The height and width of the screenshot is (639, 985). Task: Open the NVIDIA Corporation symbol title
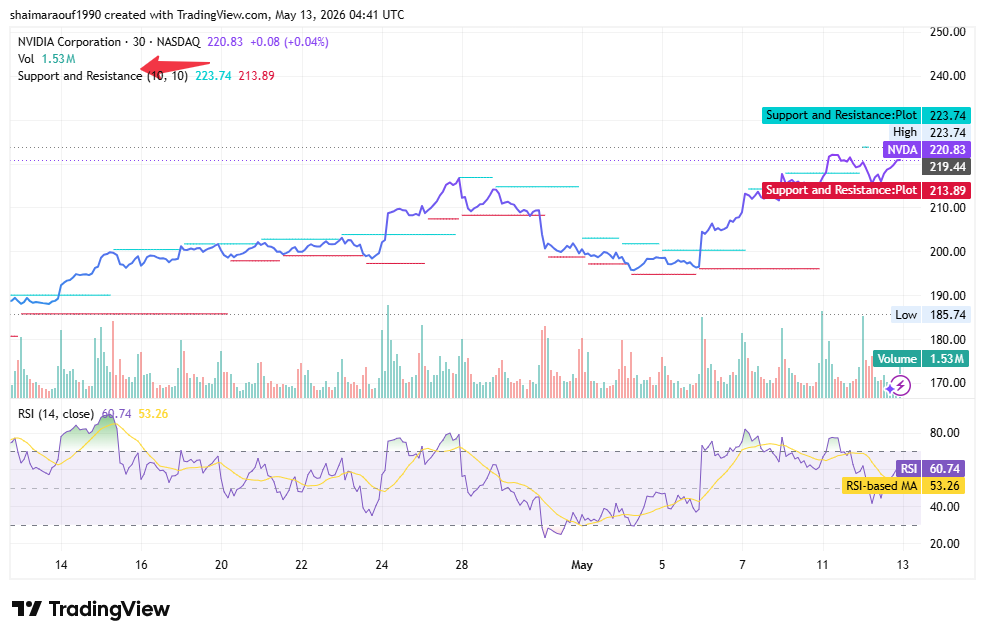point(69,42)
